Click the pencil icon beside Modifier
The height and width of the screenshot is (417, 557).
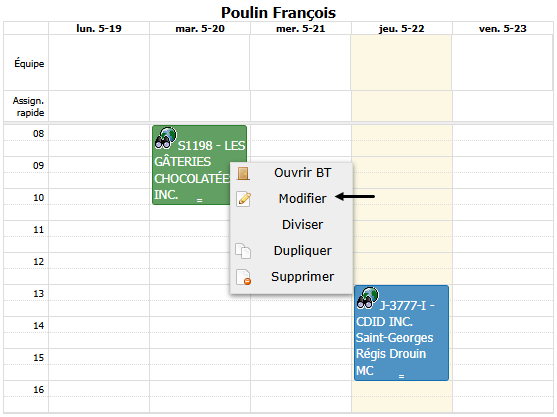(x=244, y=199)
